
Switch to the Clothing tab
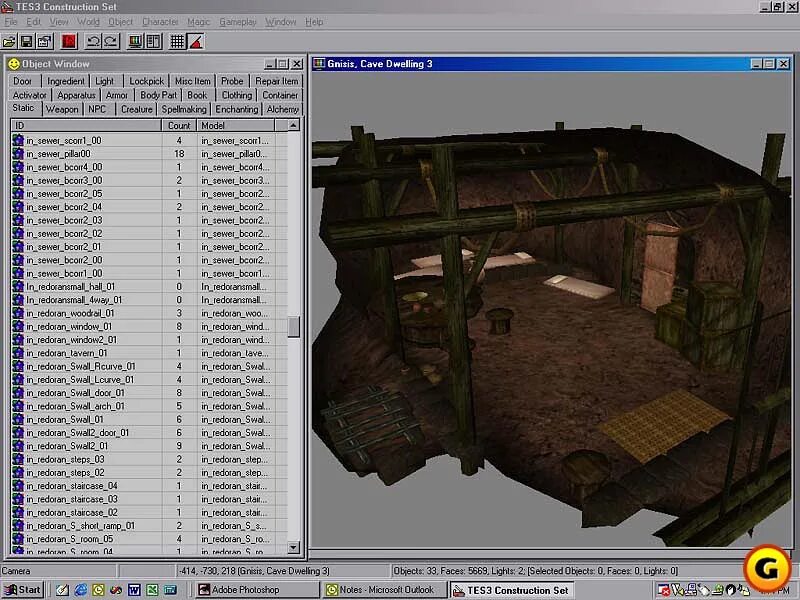coord(237,95)
